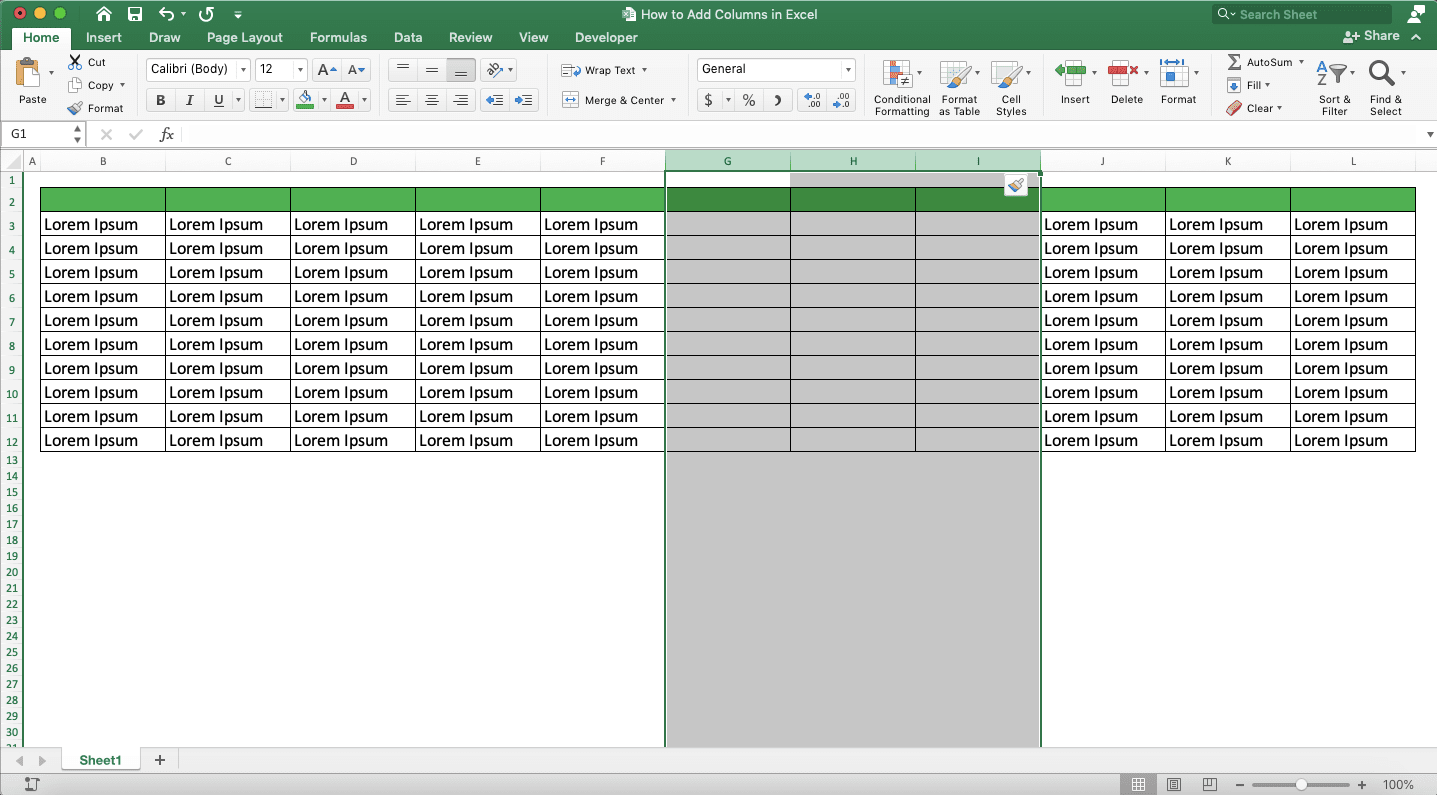Click the Home icon in the title bar

104,14
